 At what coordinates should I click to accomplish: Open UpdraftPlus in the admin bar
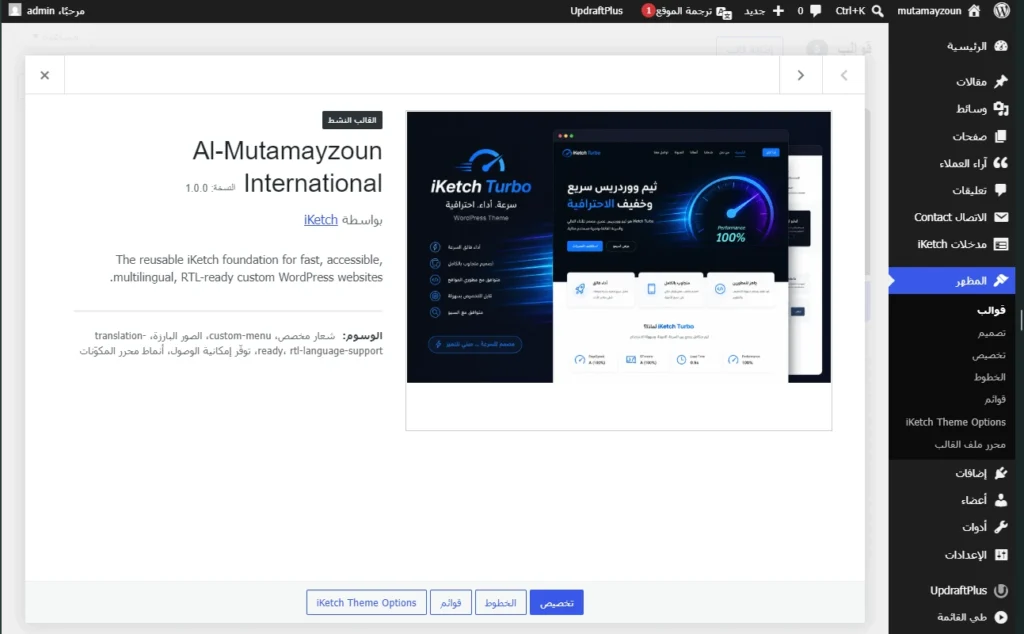coord(596,10)
